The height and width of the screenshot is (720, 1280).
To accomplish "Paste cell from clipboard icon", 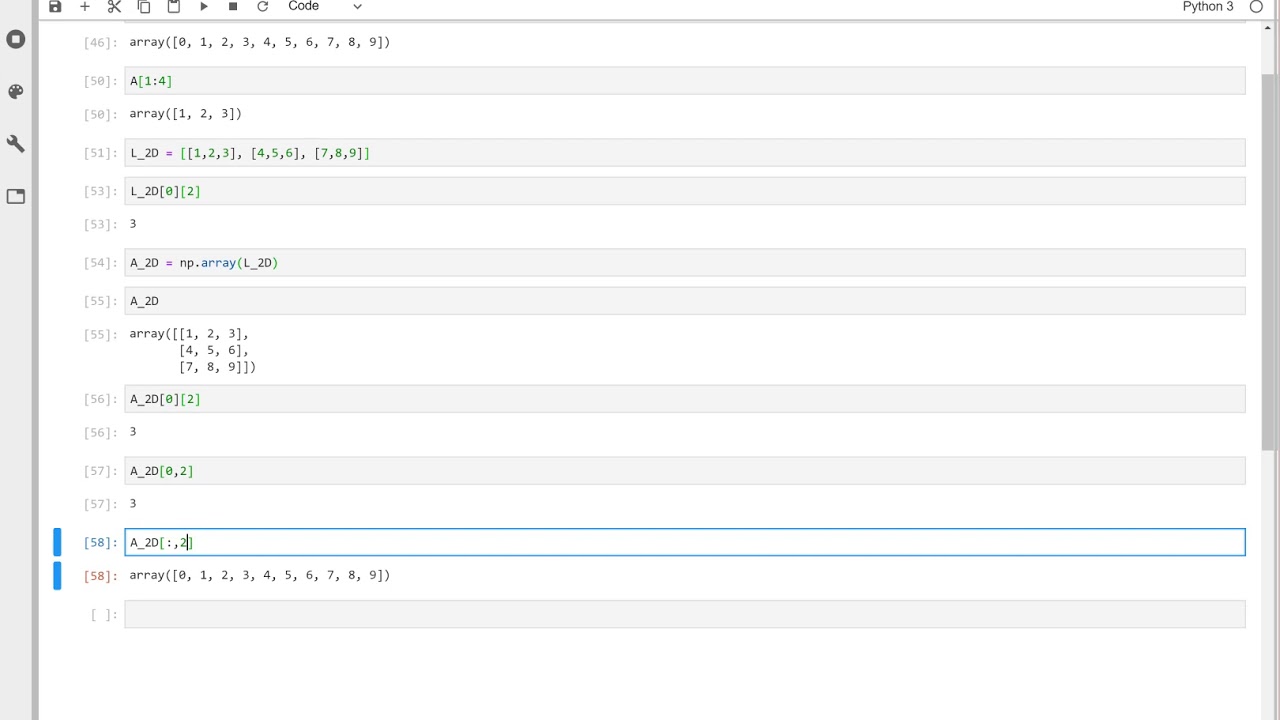I will point(174,6).
